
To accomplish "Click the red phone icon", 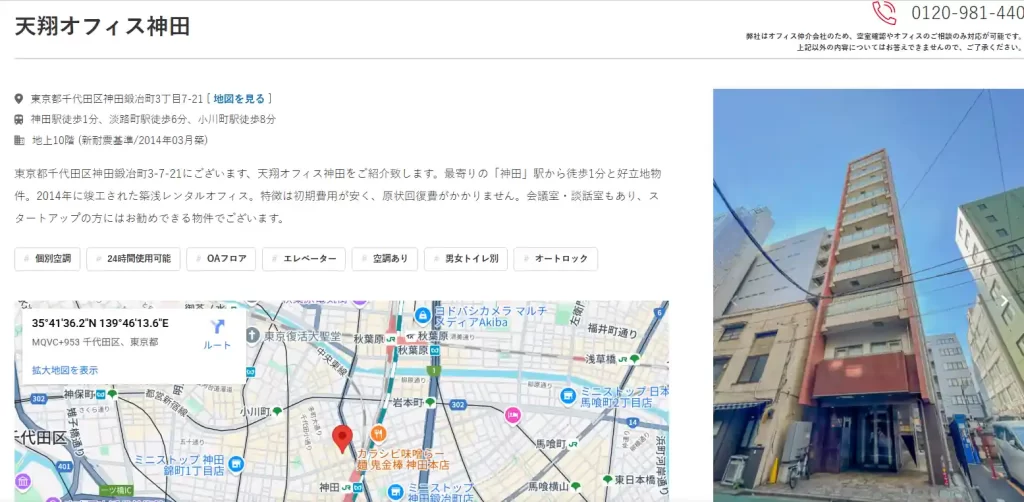I will click(x=884, y=13).
